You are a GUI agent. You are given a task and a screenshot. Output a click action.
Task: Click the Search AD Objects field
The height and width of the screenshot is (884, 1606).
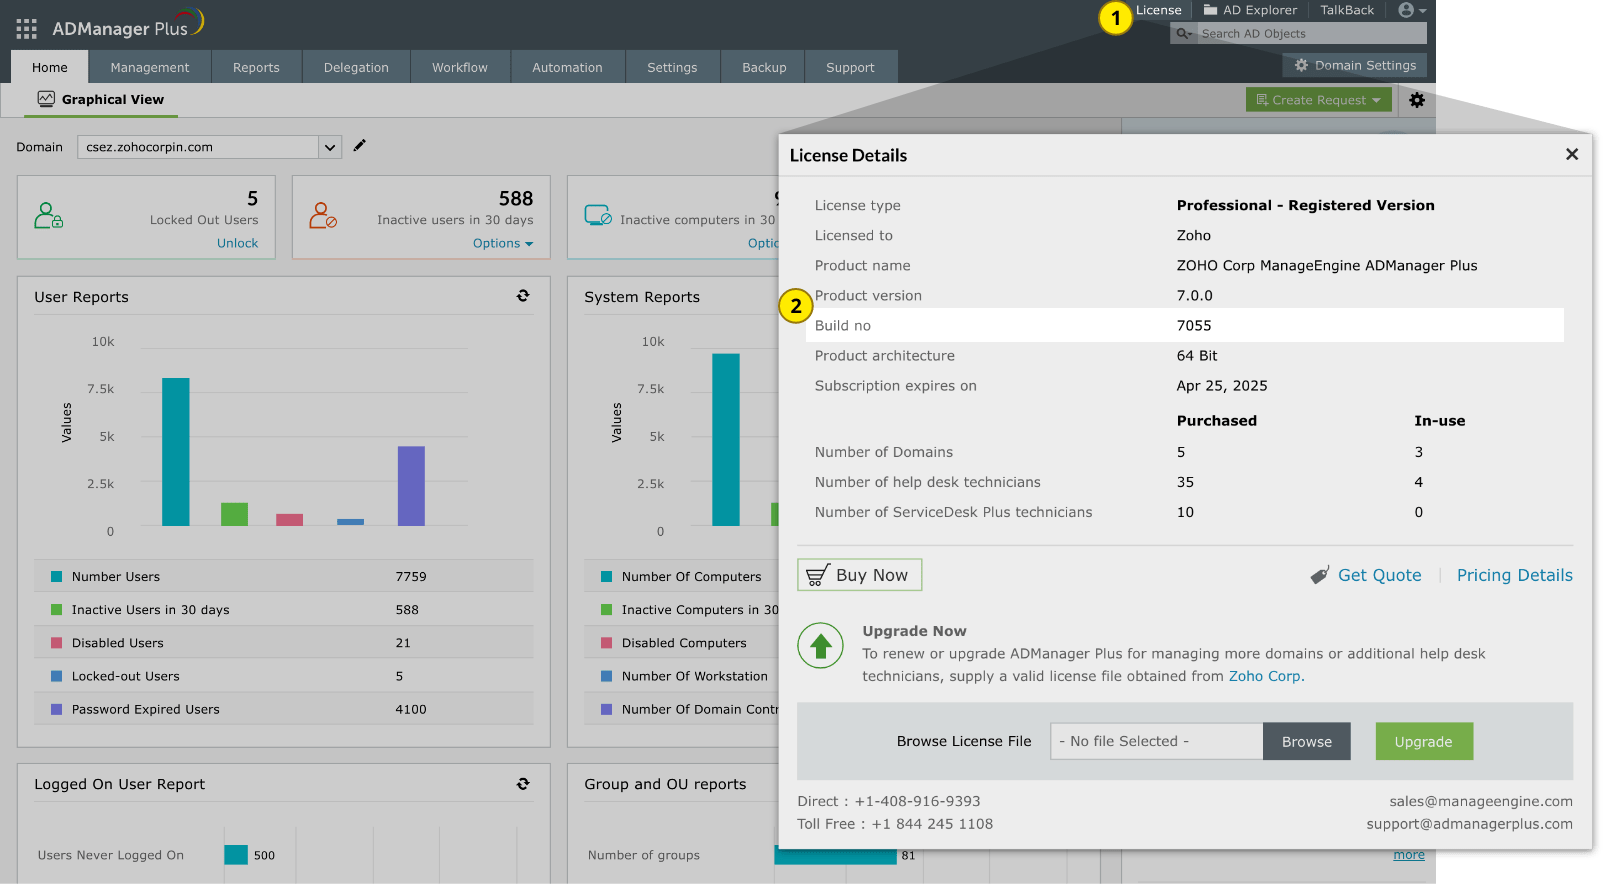(1310, 34)
